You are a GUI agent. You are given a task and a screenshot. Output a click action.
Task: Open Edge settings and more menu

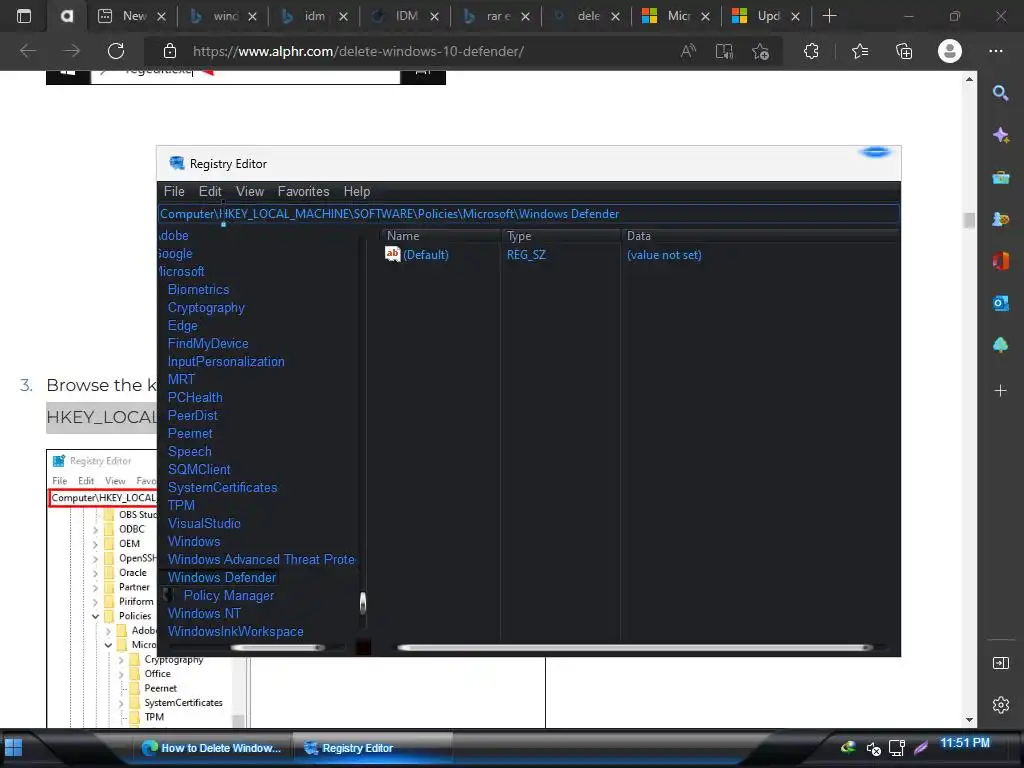996,51
